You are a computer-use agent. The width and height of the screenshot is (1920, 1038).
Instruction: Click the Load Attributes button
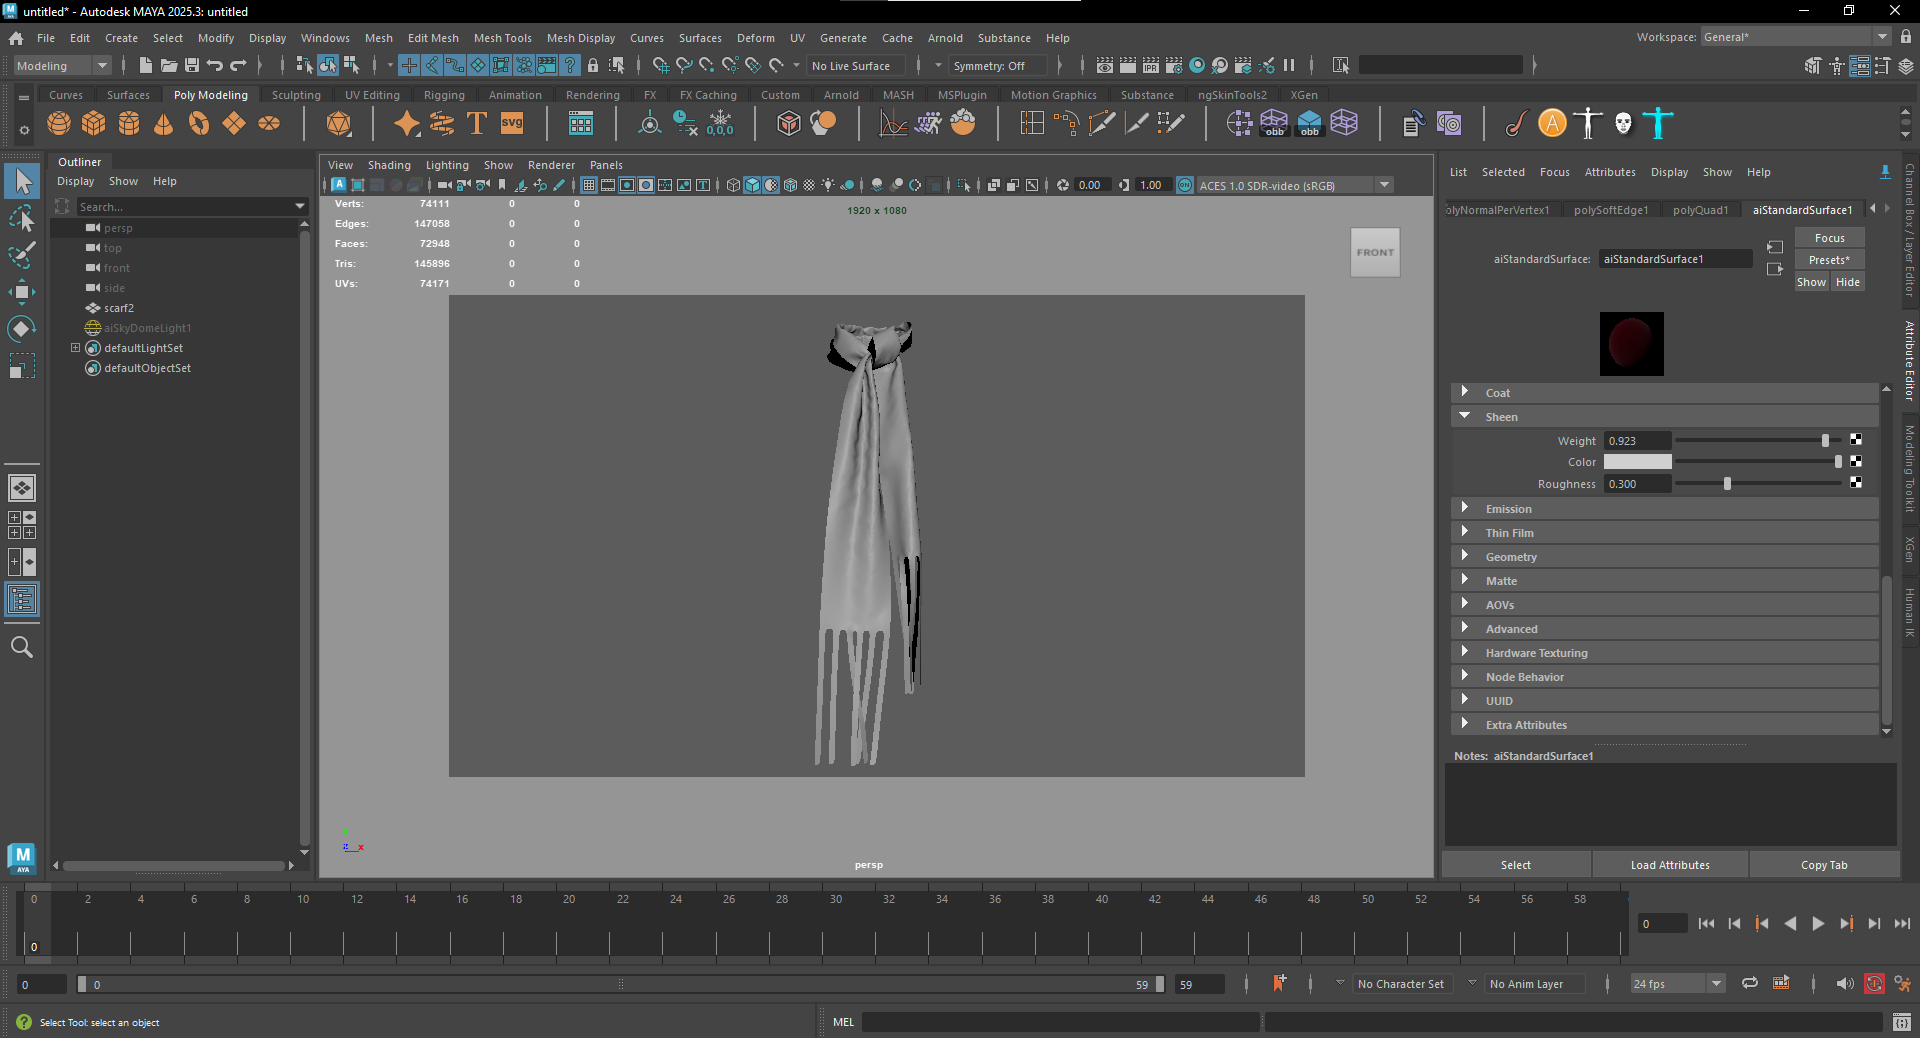1670,865
